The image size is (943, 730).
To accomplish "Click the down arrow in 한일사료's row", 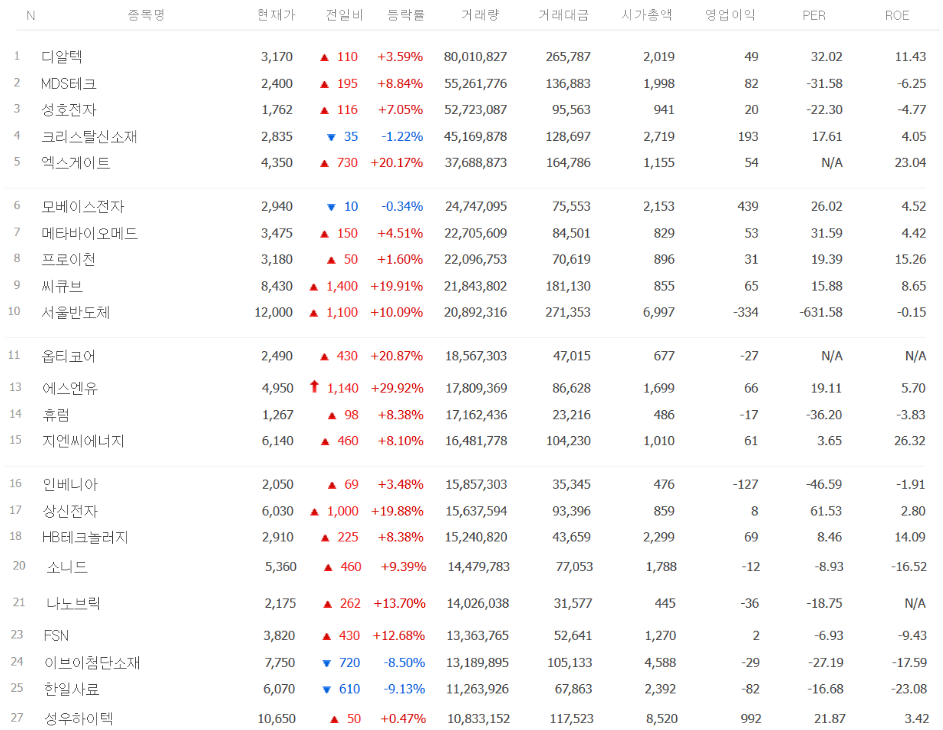I will [327, 689].
